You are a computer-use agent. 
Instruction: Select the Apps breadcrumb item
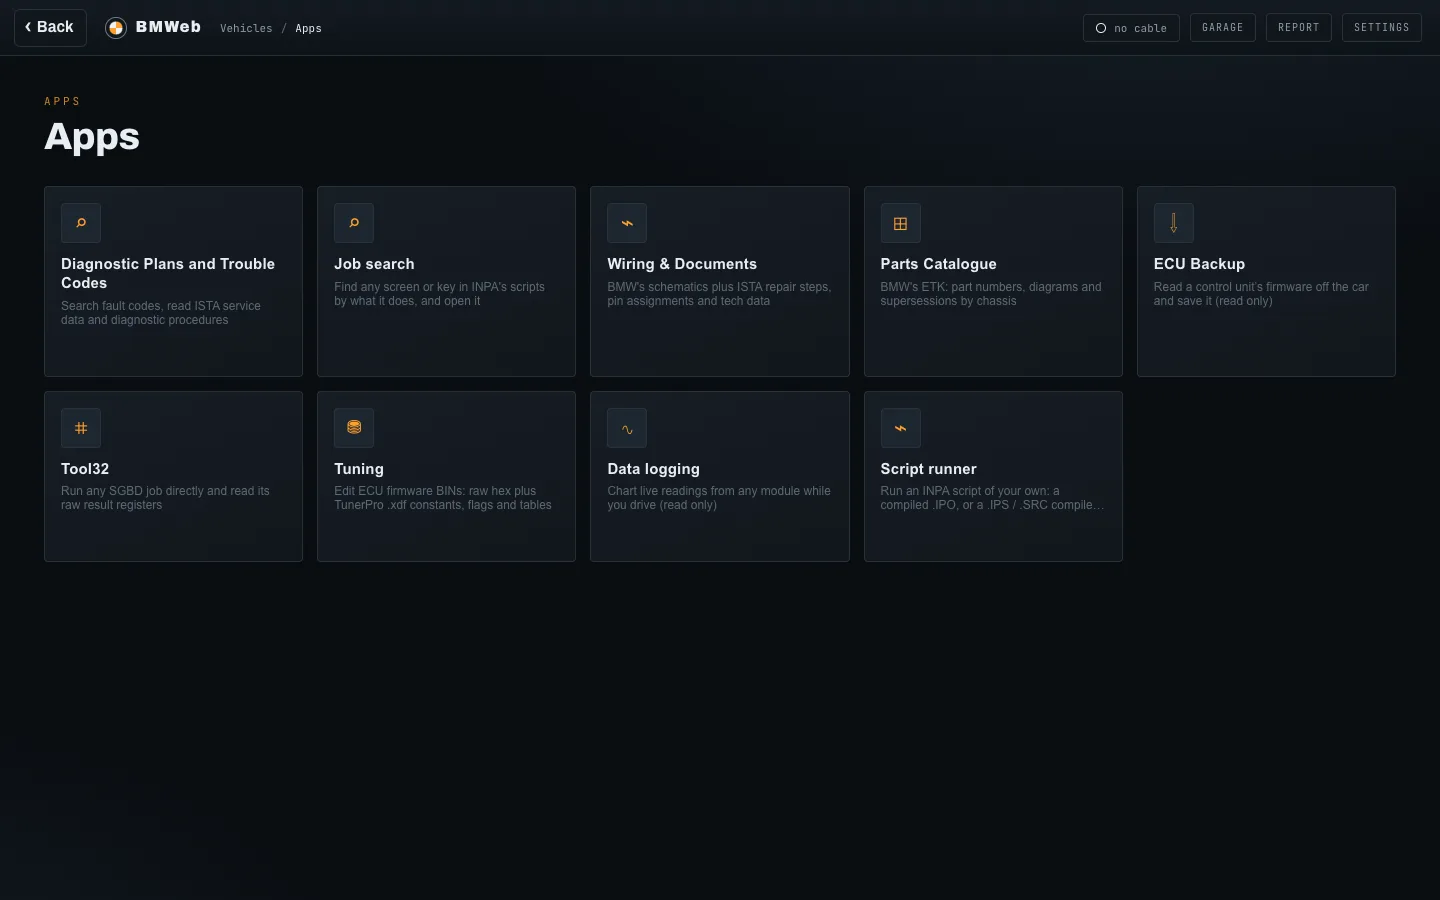coord(308,28)
